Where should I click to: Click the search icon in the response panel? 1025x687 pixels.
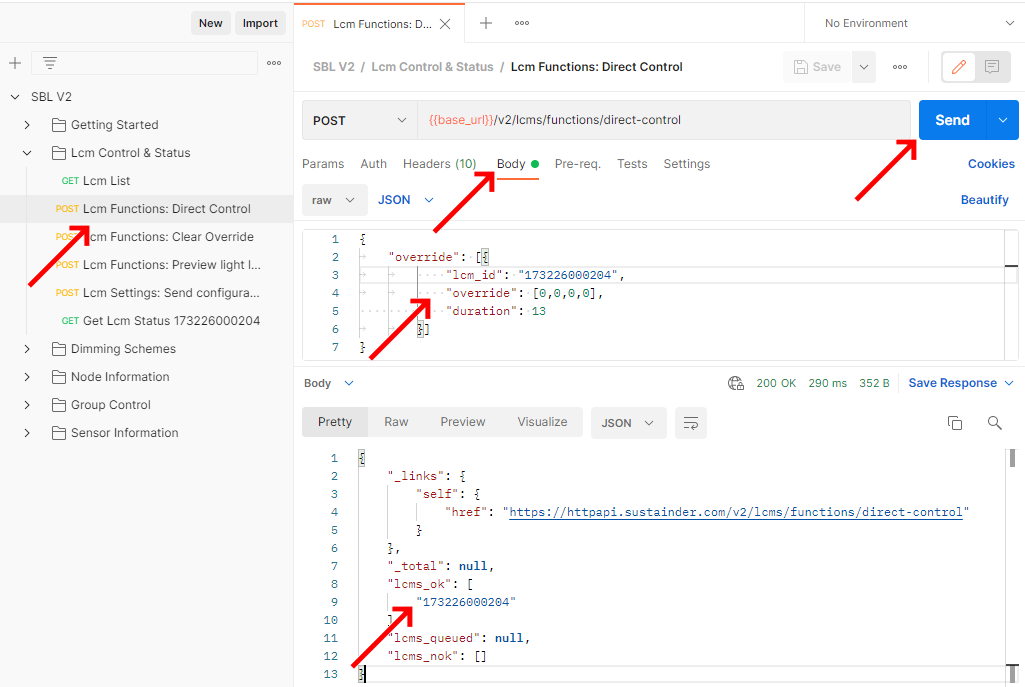[x=994, y=423]
